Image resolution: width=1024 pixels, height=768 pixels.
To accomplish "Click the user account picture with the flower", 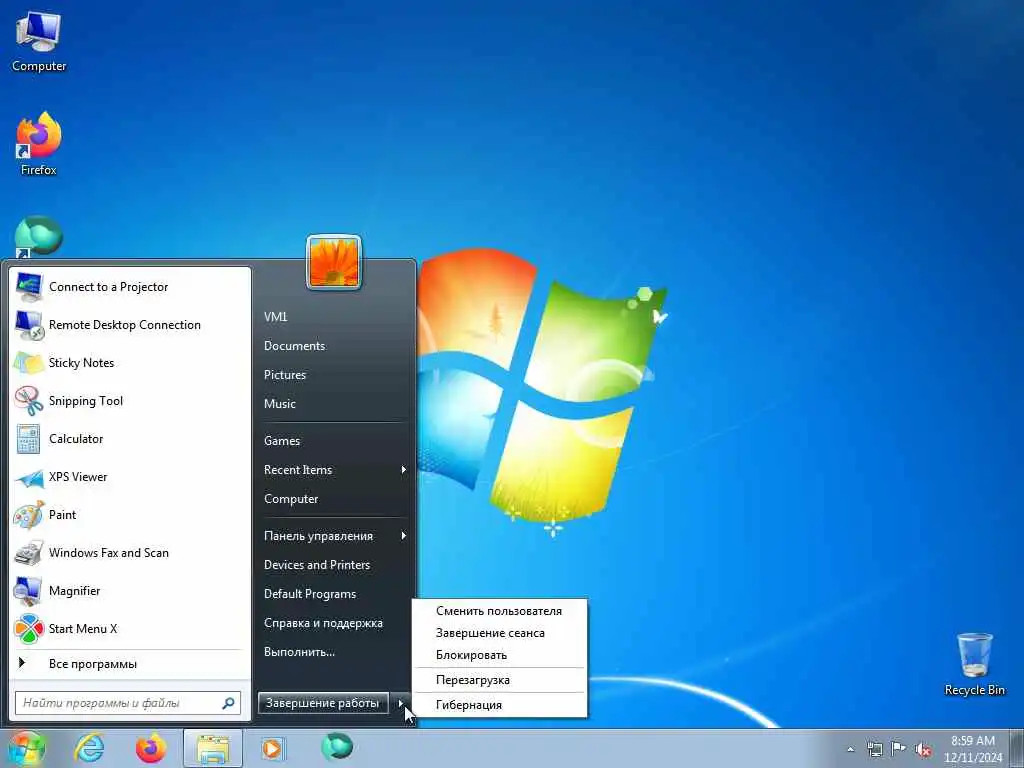I will pyautogui.click(x=334, y=262).
